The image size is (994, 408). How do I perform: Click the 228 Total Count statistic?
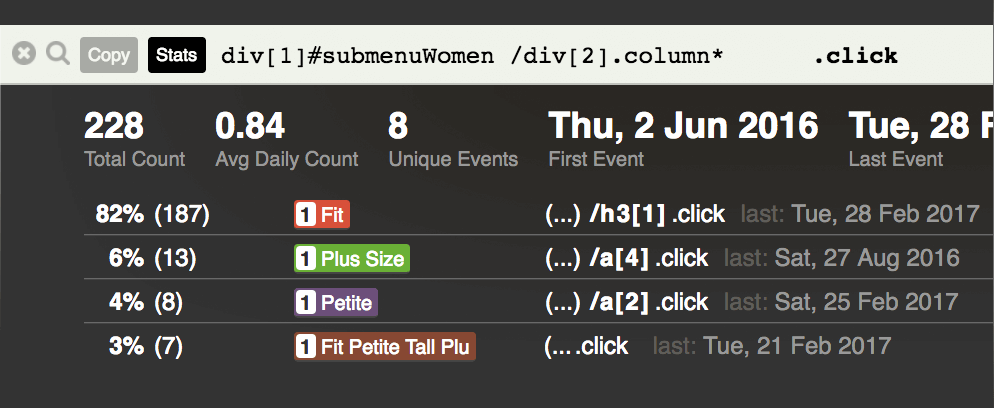134,139
